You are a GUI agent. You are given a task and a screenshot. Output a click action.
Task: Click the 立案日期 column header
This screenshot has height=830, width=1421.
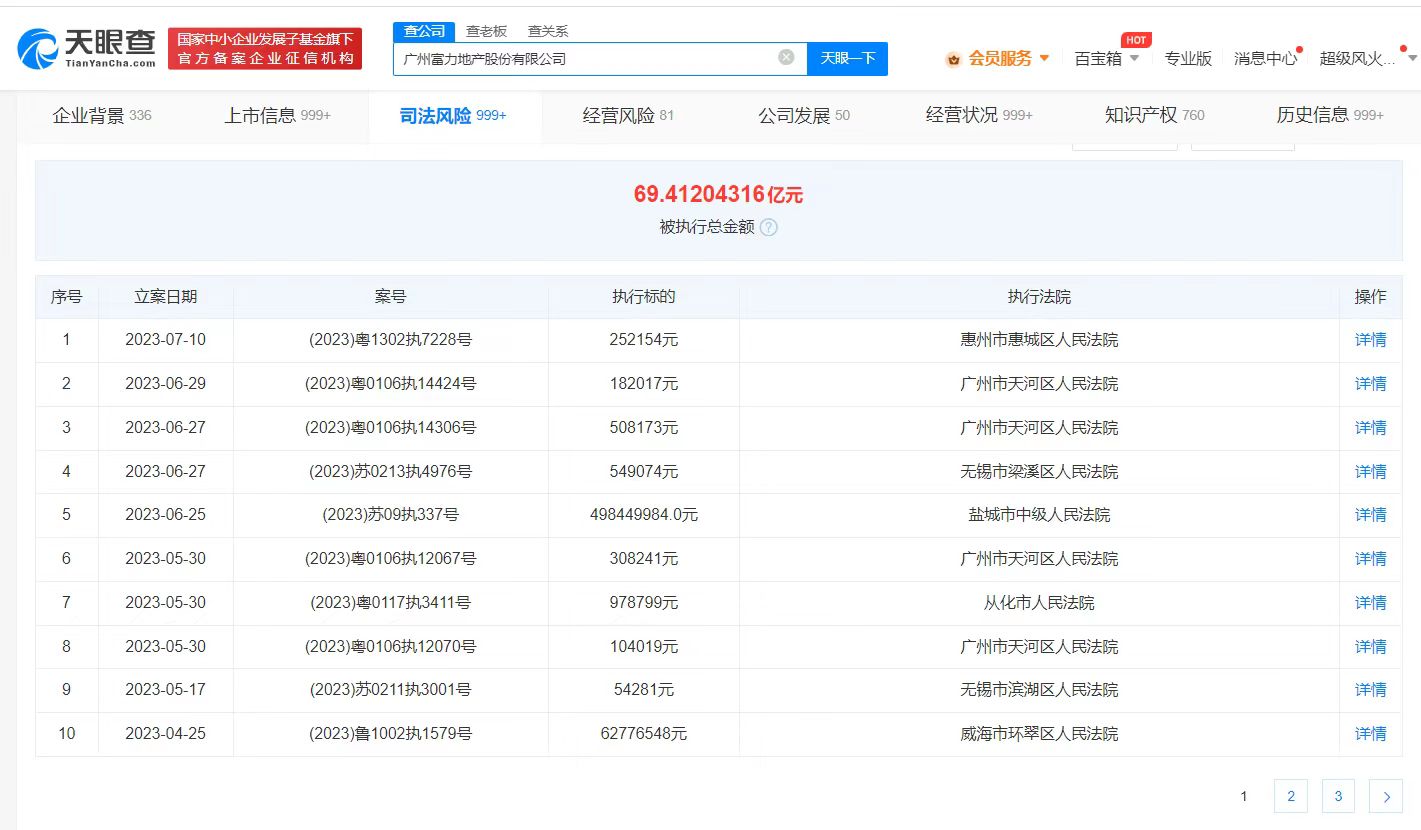click(x=166, y=297)
